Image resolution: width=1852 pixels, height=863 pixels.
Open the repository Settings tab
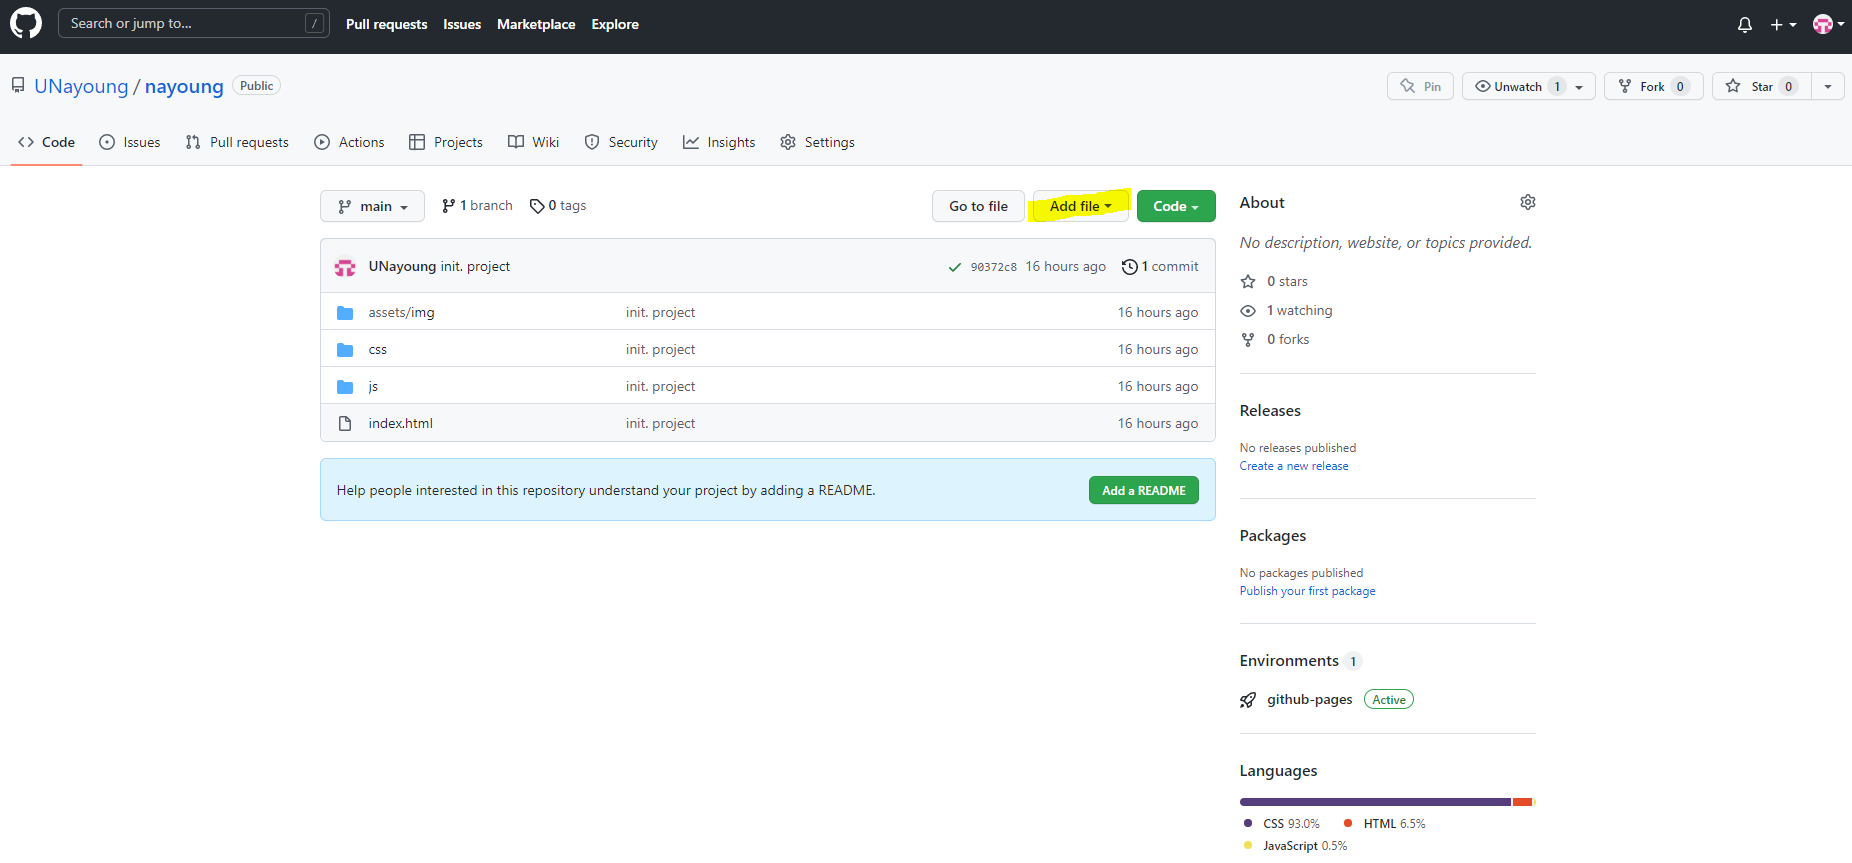tap(817, 142)
